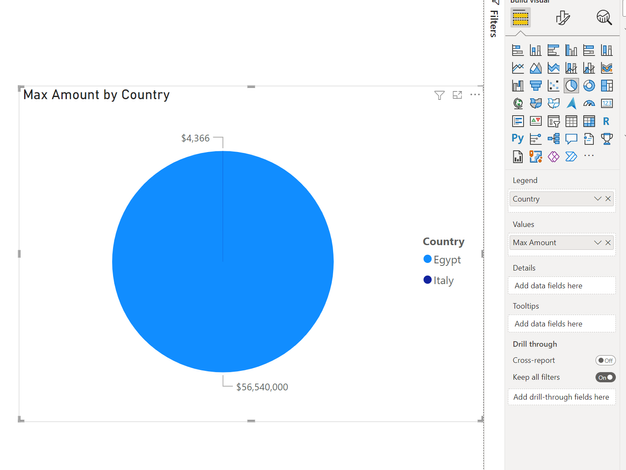This screenshot has width=626, height=470.
Task: Select the KPI visual
Action: (535, 121)
